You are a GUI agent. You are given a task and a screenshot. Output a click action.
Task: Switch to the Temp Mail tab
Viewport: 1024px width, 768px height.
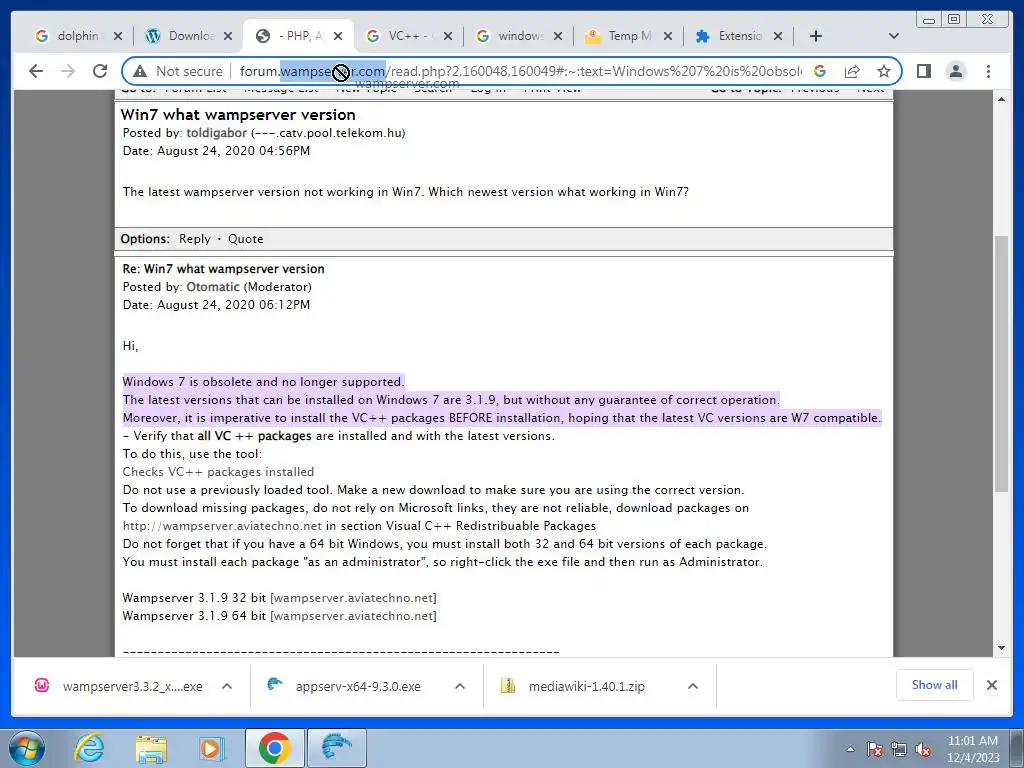pos(620,36)
